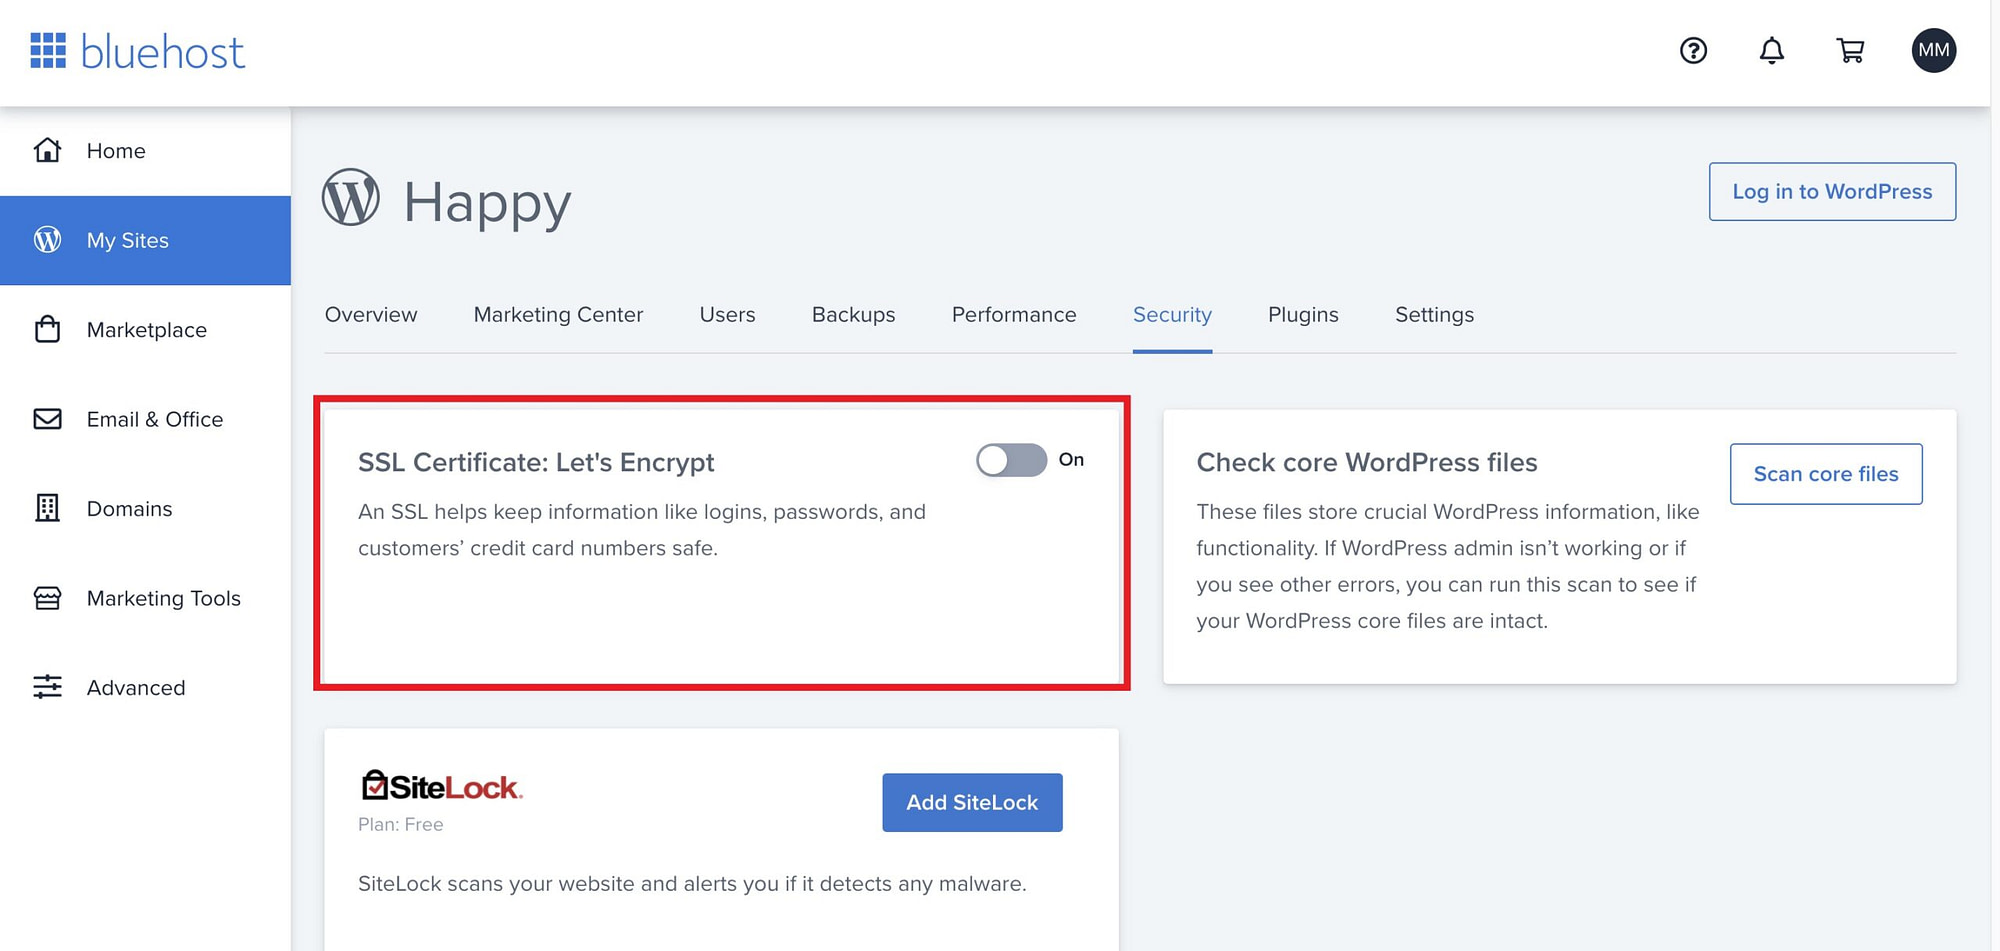The image size is (2000, 951).
Task: Click Log in to WordPress
Action: (1832, 191)
